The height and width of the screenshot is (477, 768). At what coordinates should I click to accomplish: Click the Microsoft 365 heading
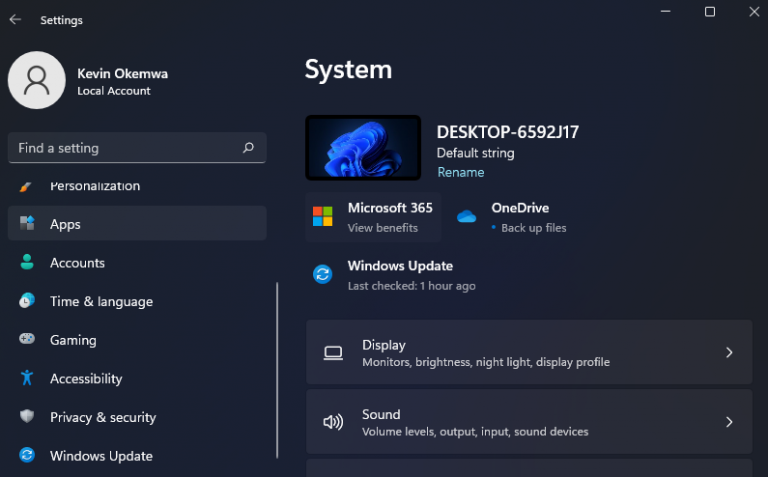tap(390, 208)
